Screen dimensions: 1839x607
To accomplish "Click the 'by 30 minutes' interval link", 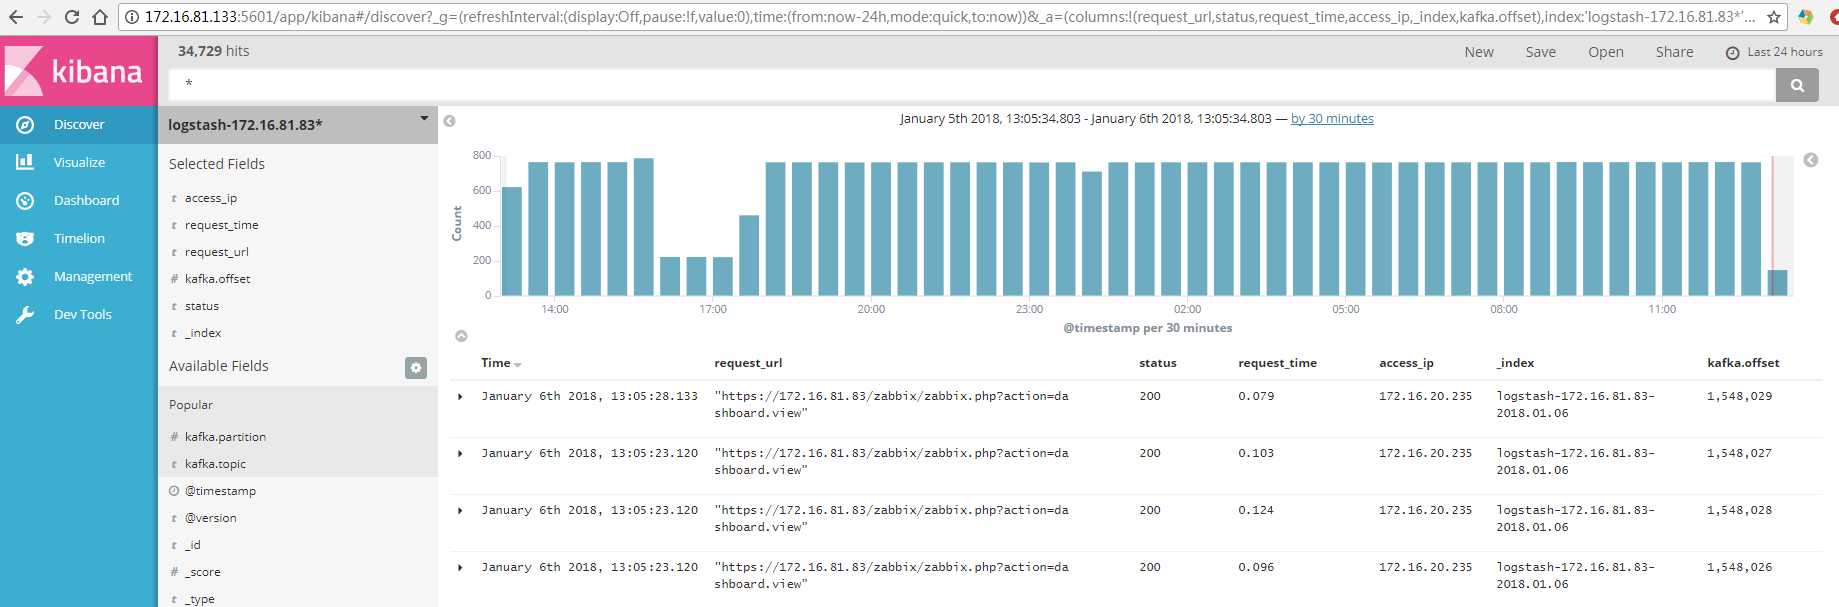I will pyautogui.click(x=1332, y=118).
